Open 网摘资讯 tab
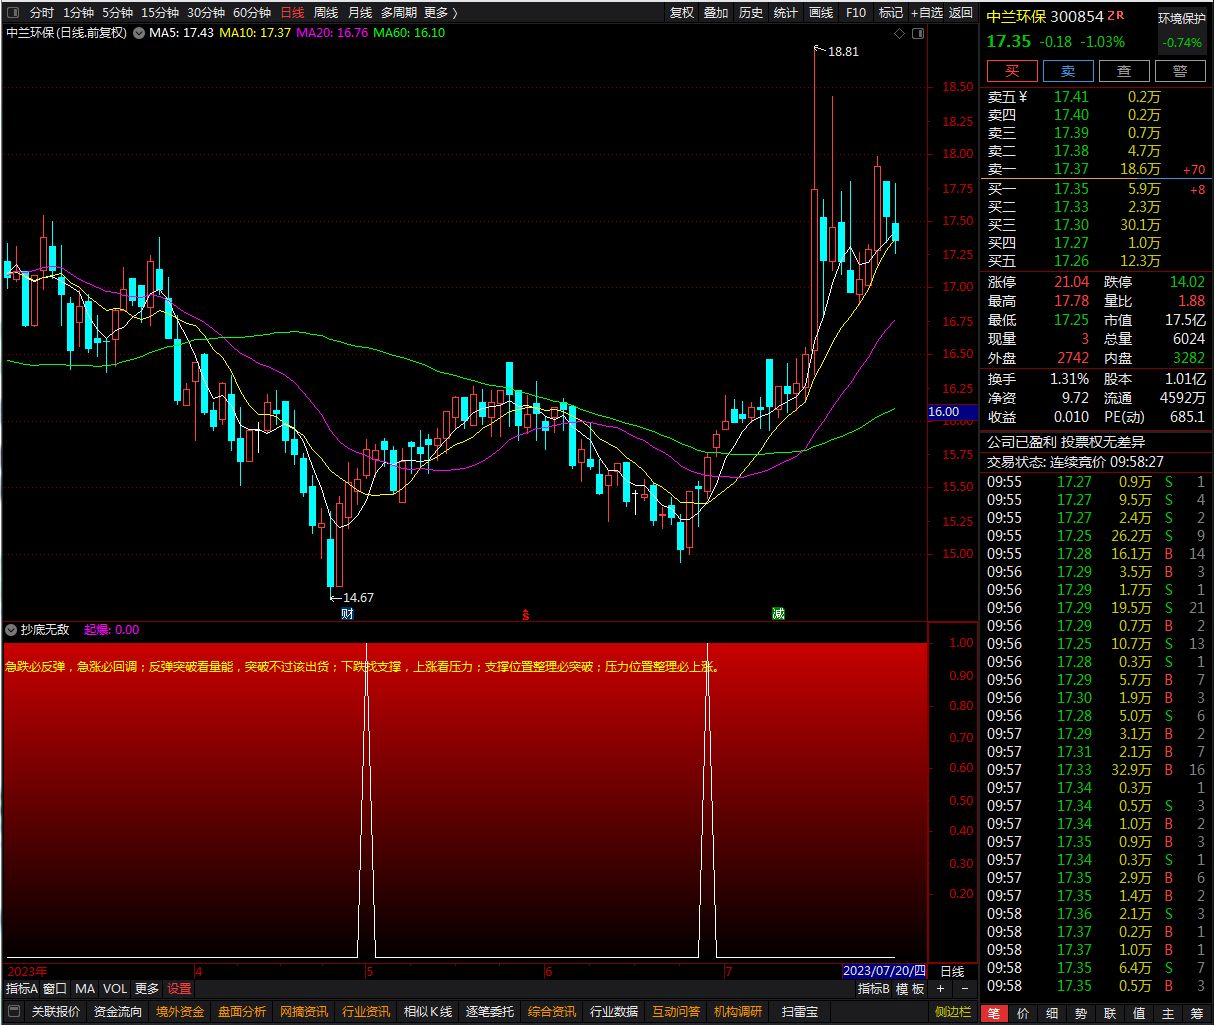This screenshot has width=1214, height=1025. click(x=304, y=1012)
